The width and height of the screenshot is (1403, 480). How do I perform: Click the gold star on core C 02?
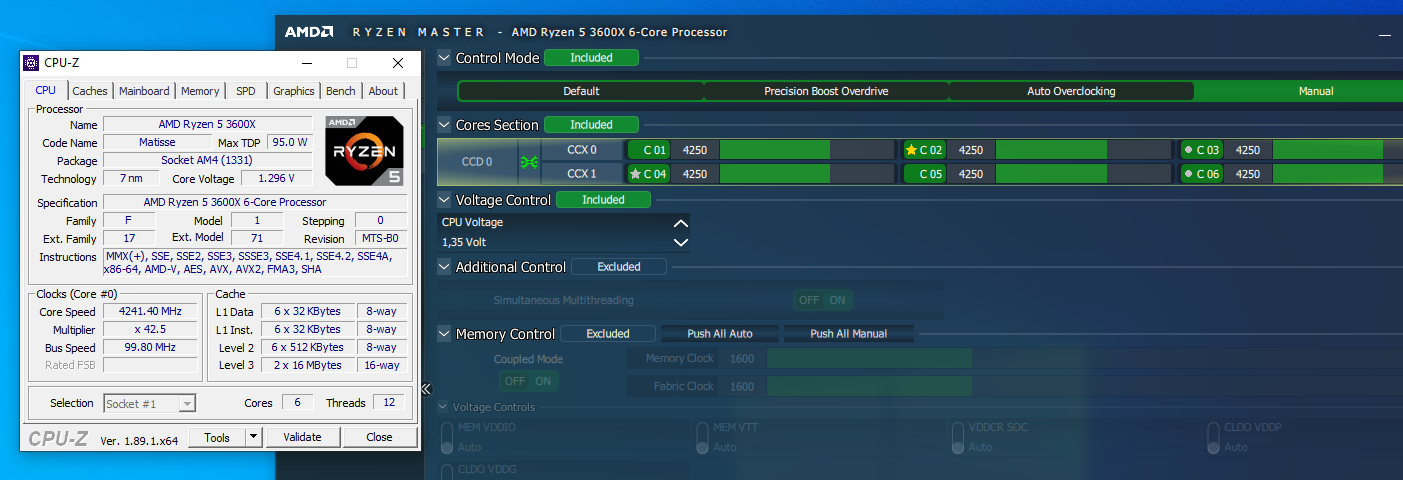coord(911,150)
